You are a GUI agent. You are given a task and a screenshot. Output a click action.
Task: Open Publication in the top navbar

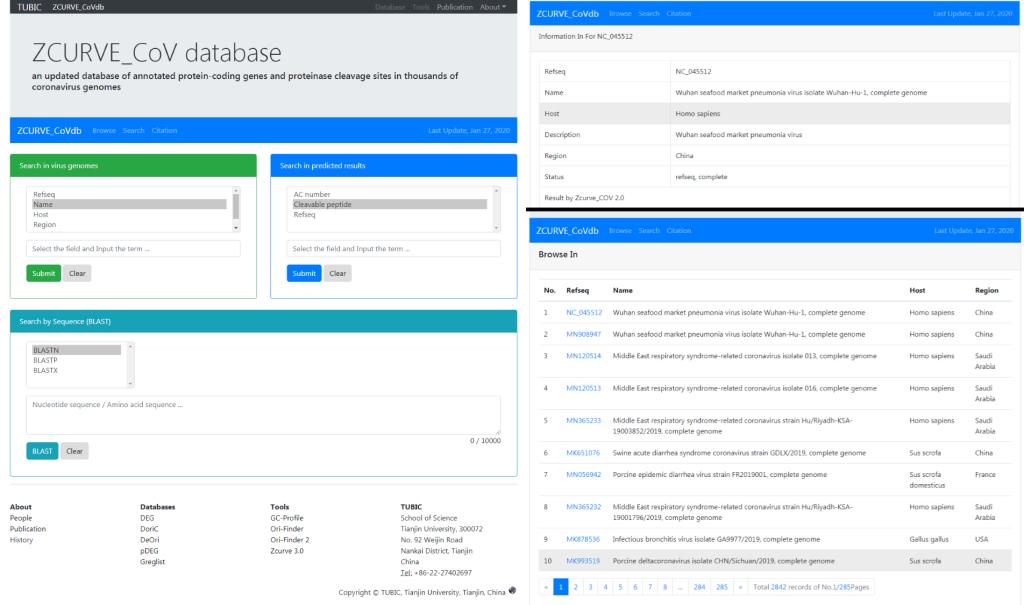pyautogui.click(x=455, y=7)
